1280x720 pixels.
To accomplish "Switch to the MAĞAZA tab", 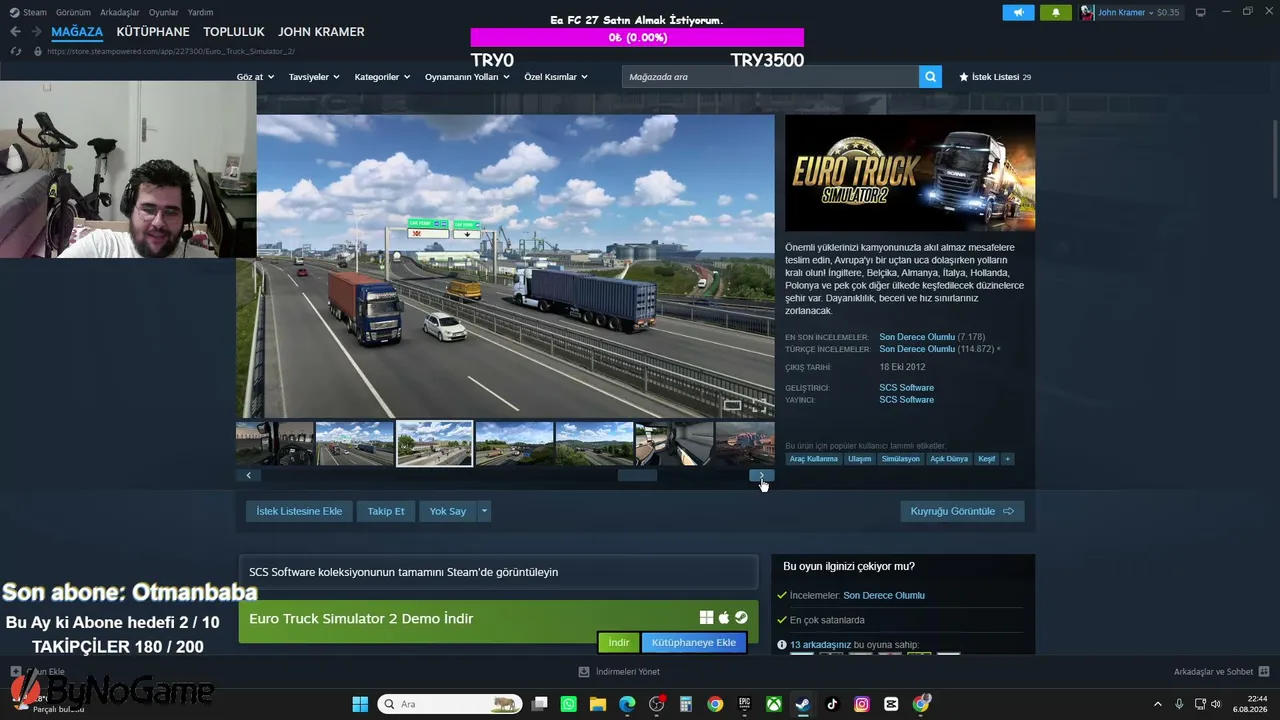I will point(77,32).
